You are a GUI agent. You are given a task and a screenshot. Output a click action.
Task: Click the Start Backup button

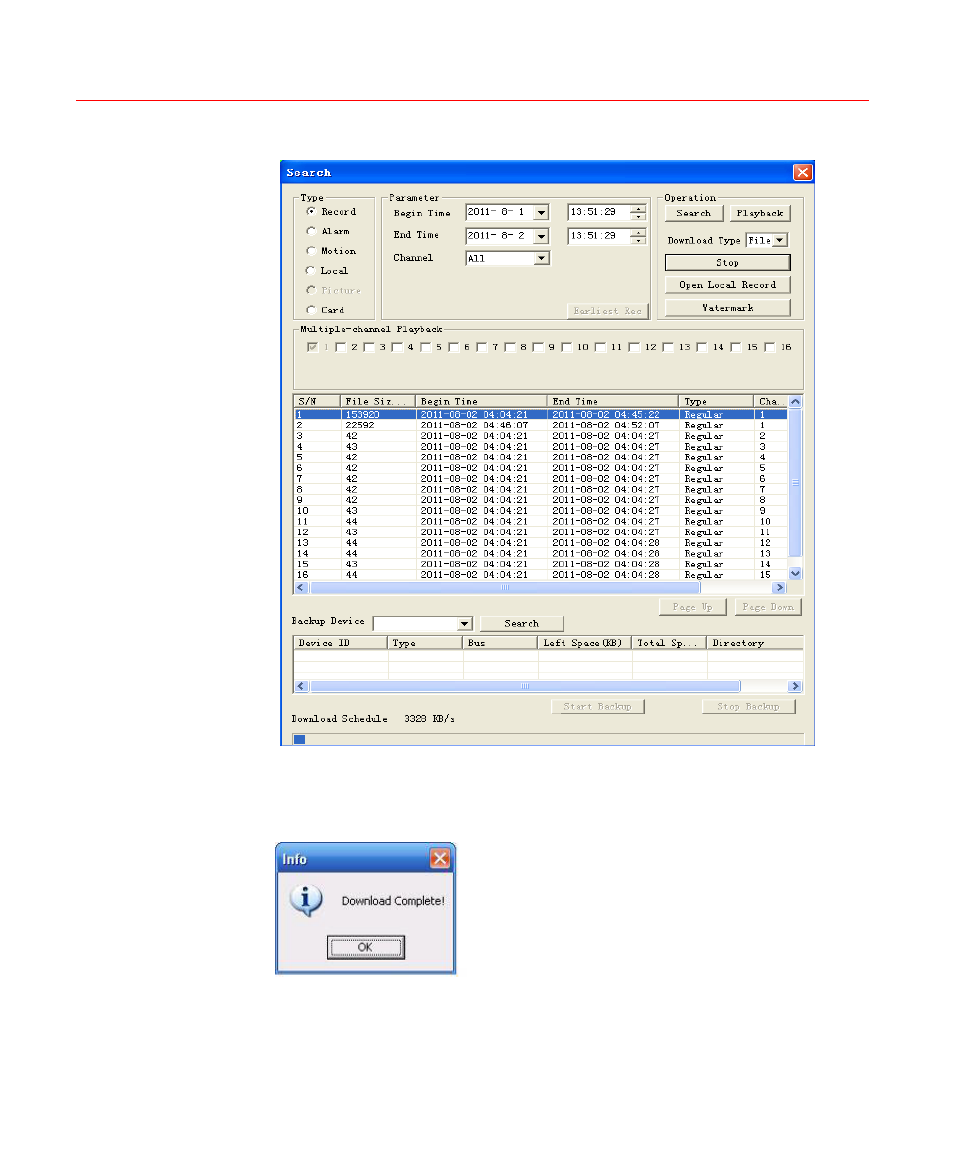pyautogui.click(x=598, y=707)
